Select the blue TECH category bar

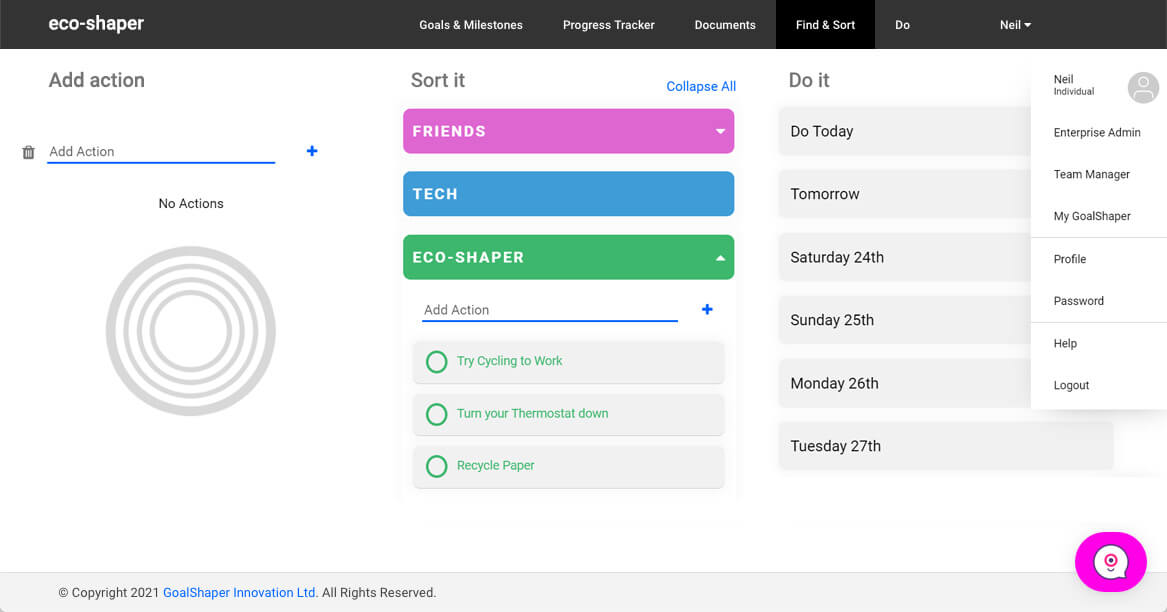tap(568, 194)
